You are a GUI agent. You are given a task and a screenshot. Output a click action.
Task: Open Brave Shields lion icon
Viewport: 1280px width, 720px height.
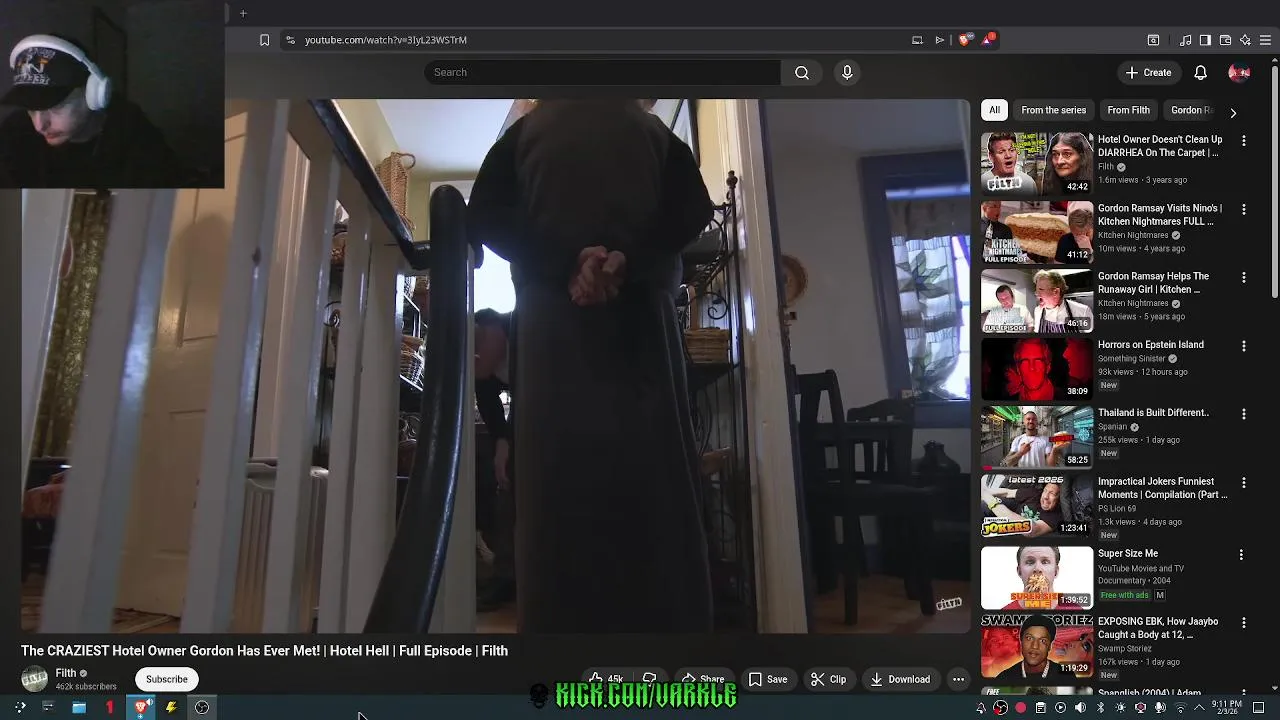(x=964, y=40)
